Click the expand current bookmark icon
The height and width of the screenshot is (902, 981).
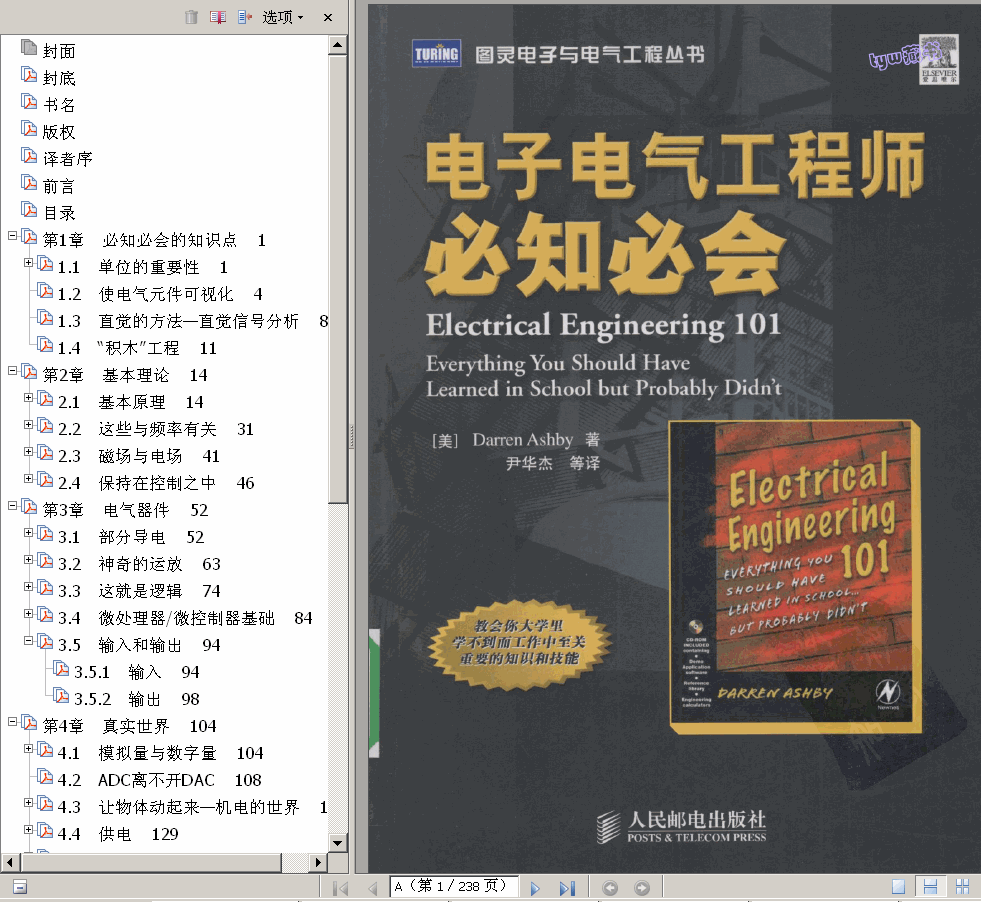[245, 17]
